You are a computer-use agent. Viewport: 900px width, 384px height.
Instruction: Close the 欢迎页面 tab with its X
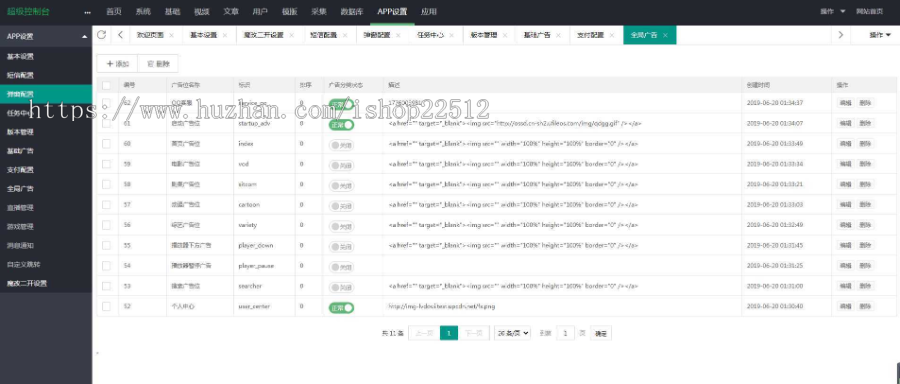(x=171, y=35)
